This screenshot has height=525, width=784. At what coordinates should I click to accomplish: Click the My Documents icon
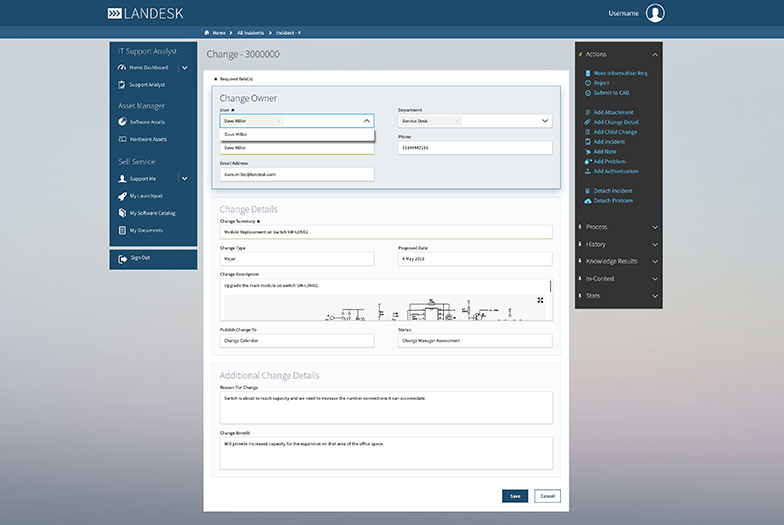coord(122,230)
